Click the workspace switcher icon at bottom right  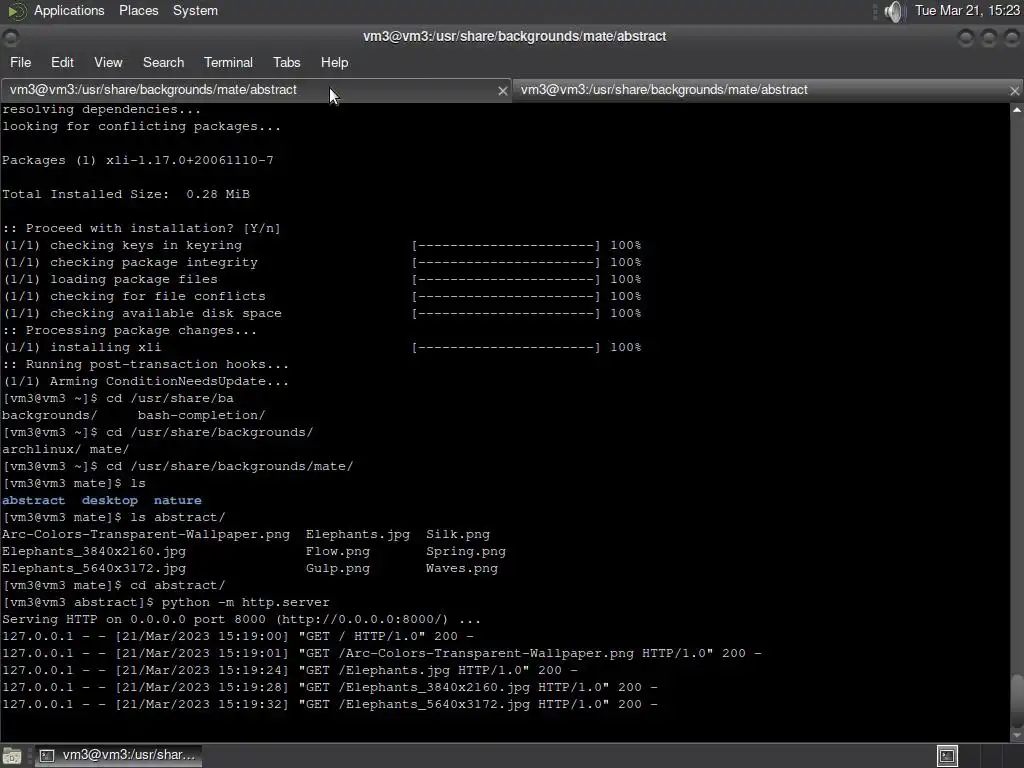(x=947, y=756)
